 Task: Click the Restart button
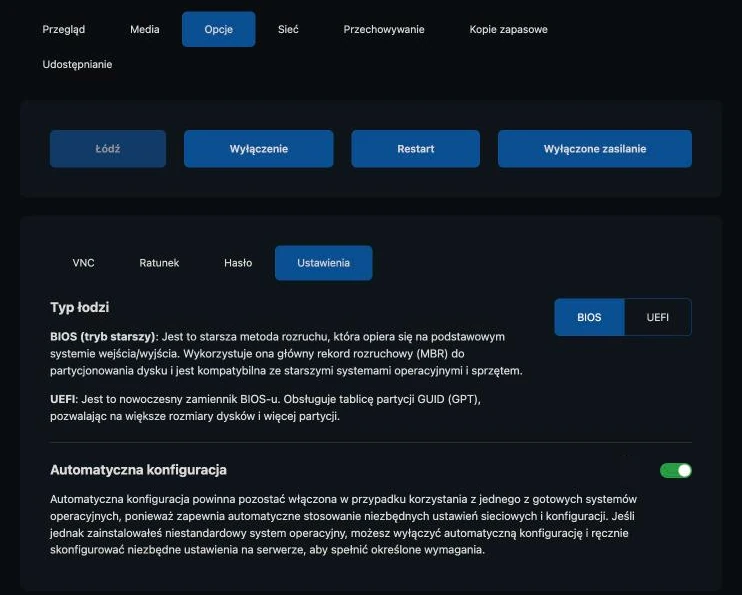[x=415, y=149]
